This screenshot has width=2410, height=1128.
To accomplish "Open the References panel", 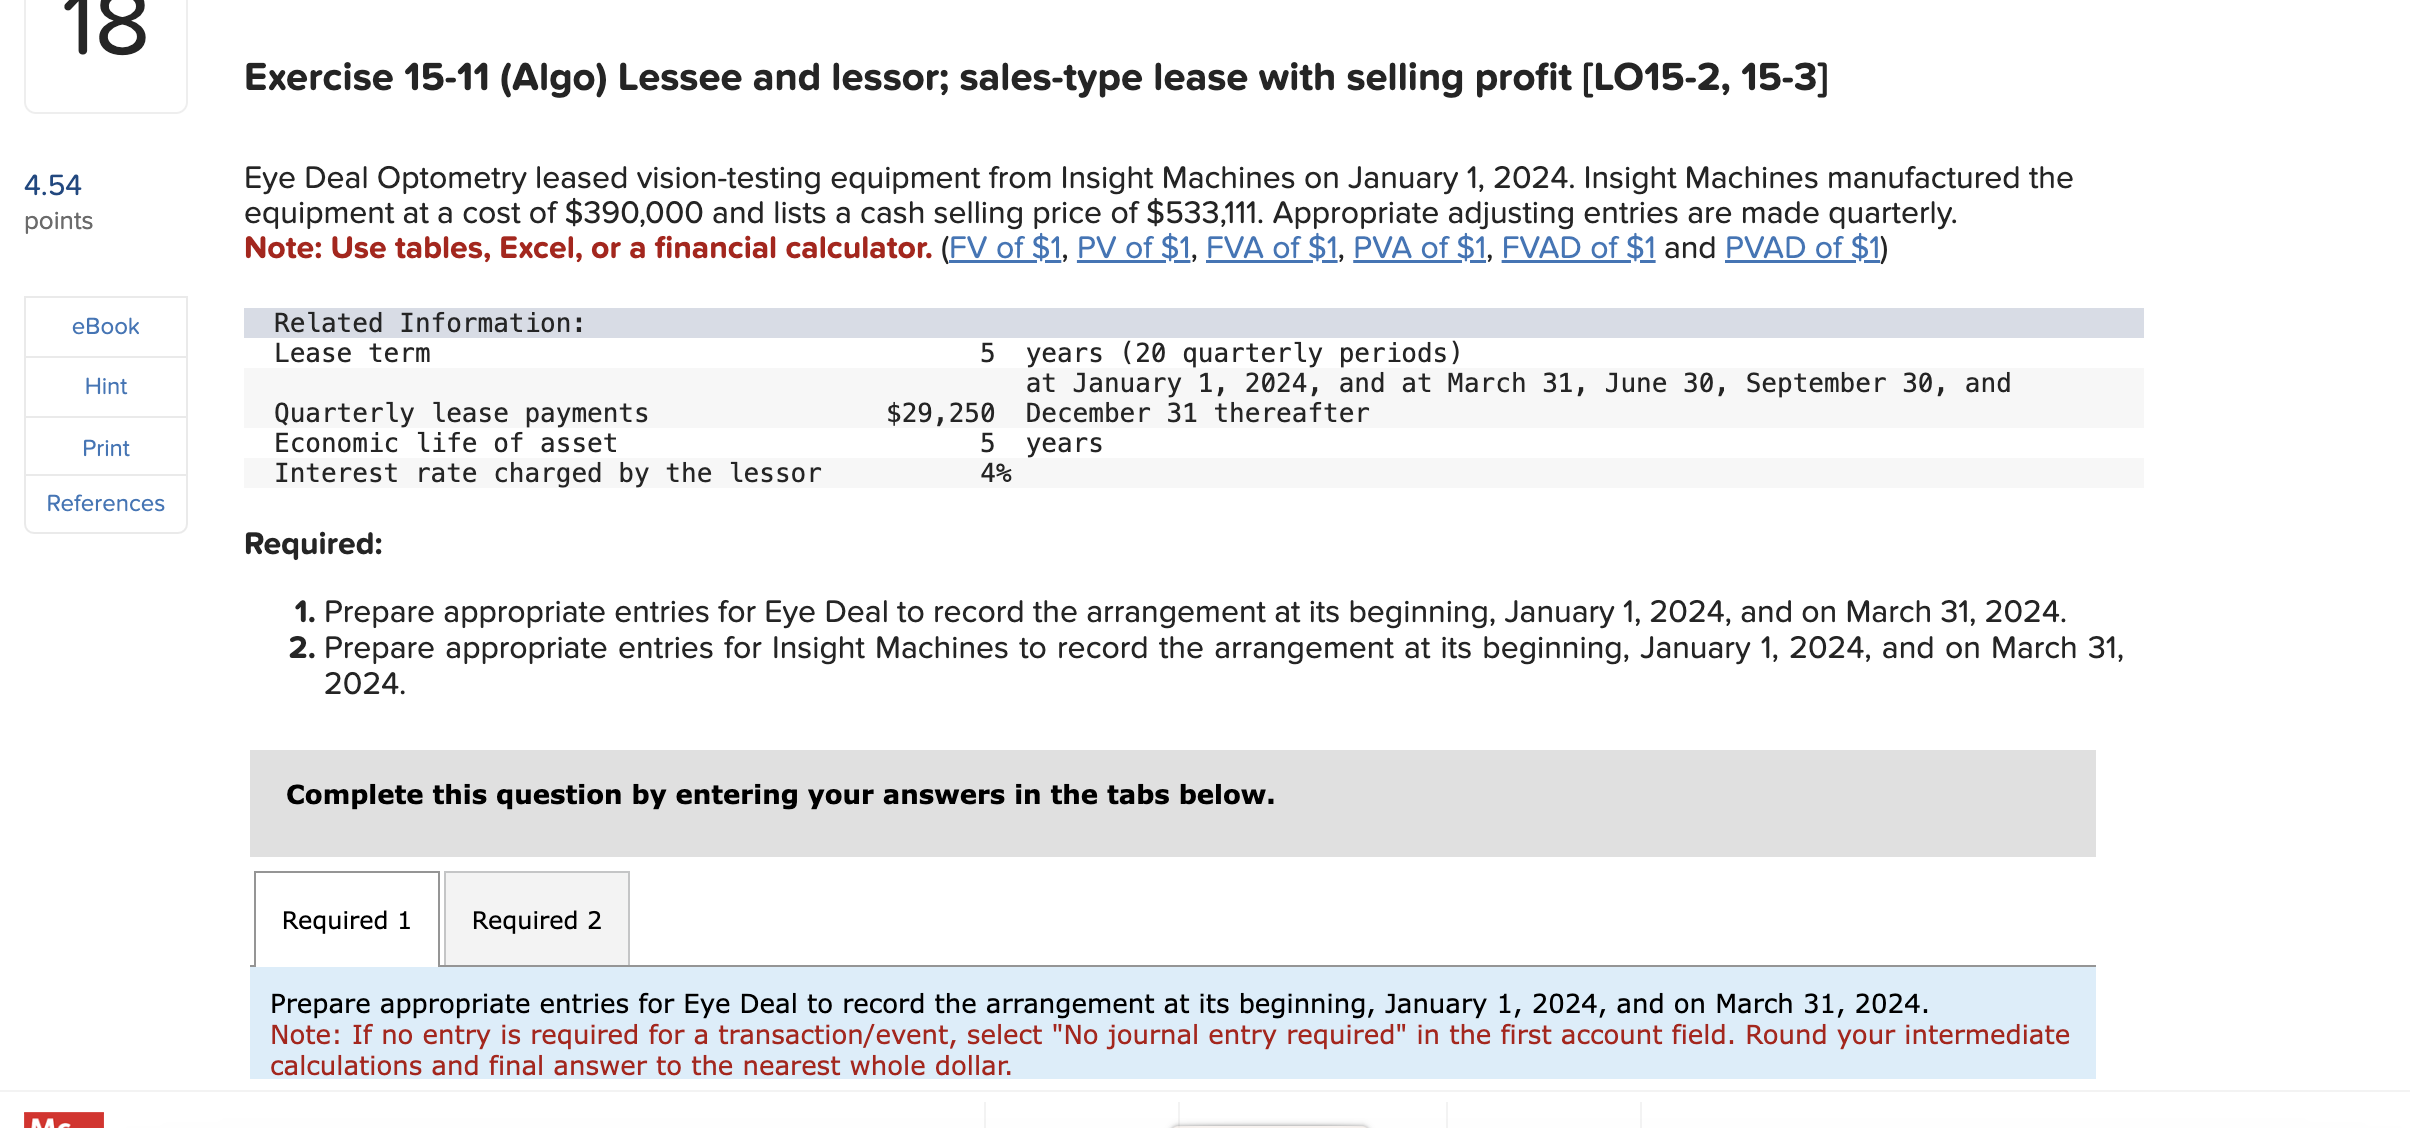I will [104, 503].
